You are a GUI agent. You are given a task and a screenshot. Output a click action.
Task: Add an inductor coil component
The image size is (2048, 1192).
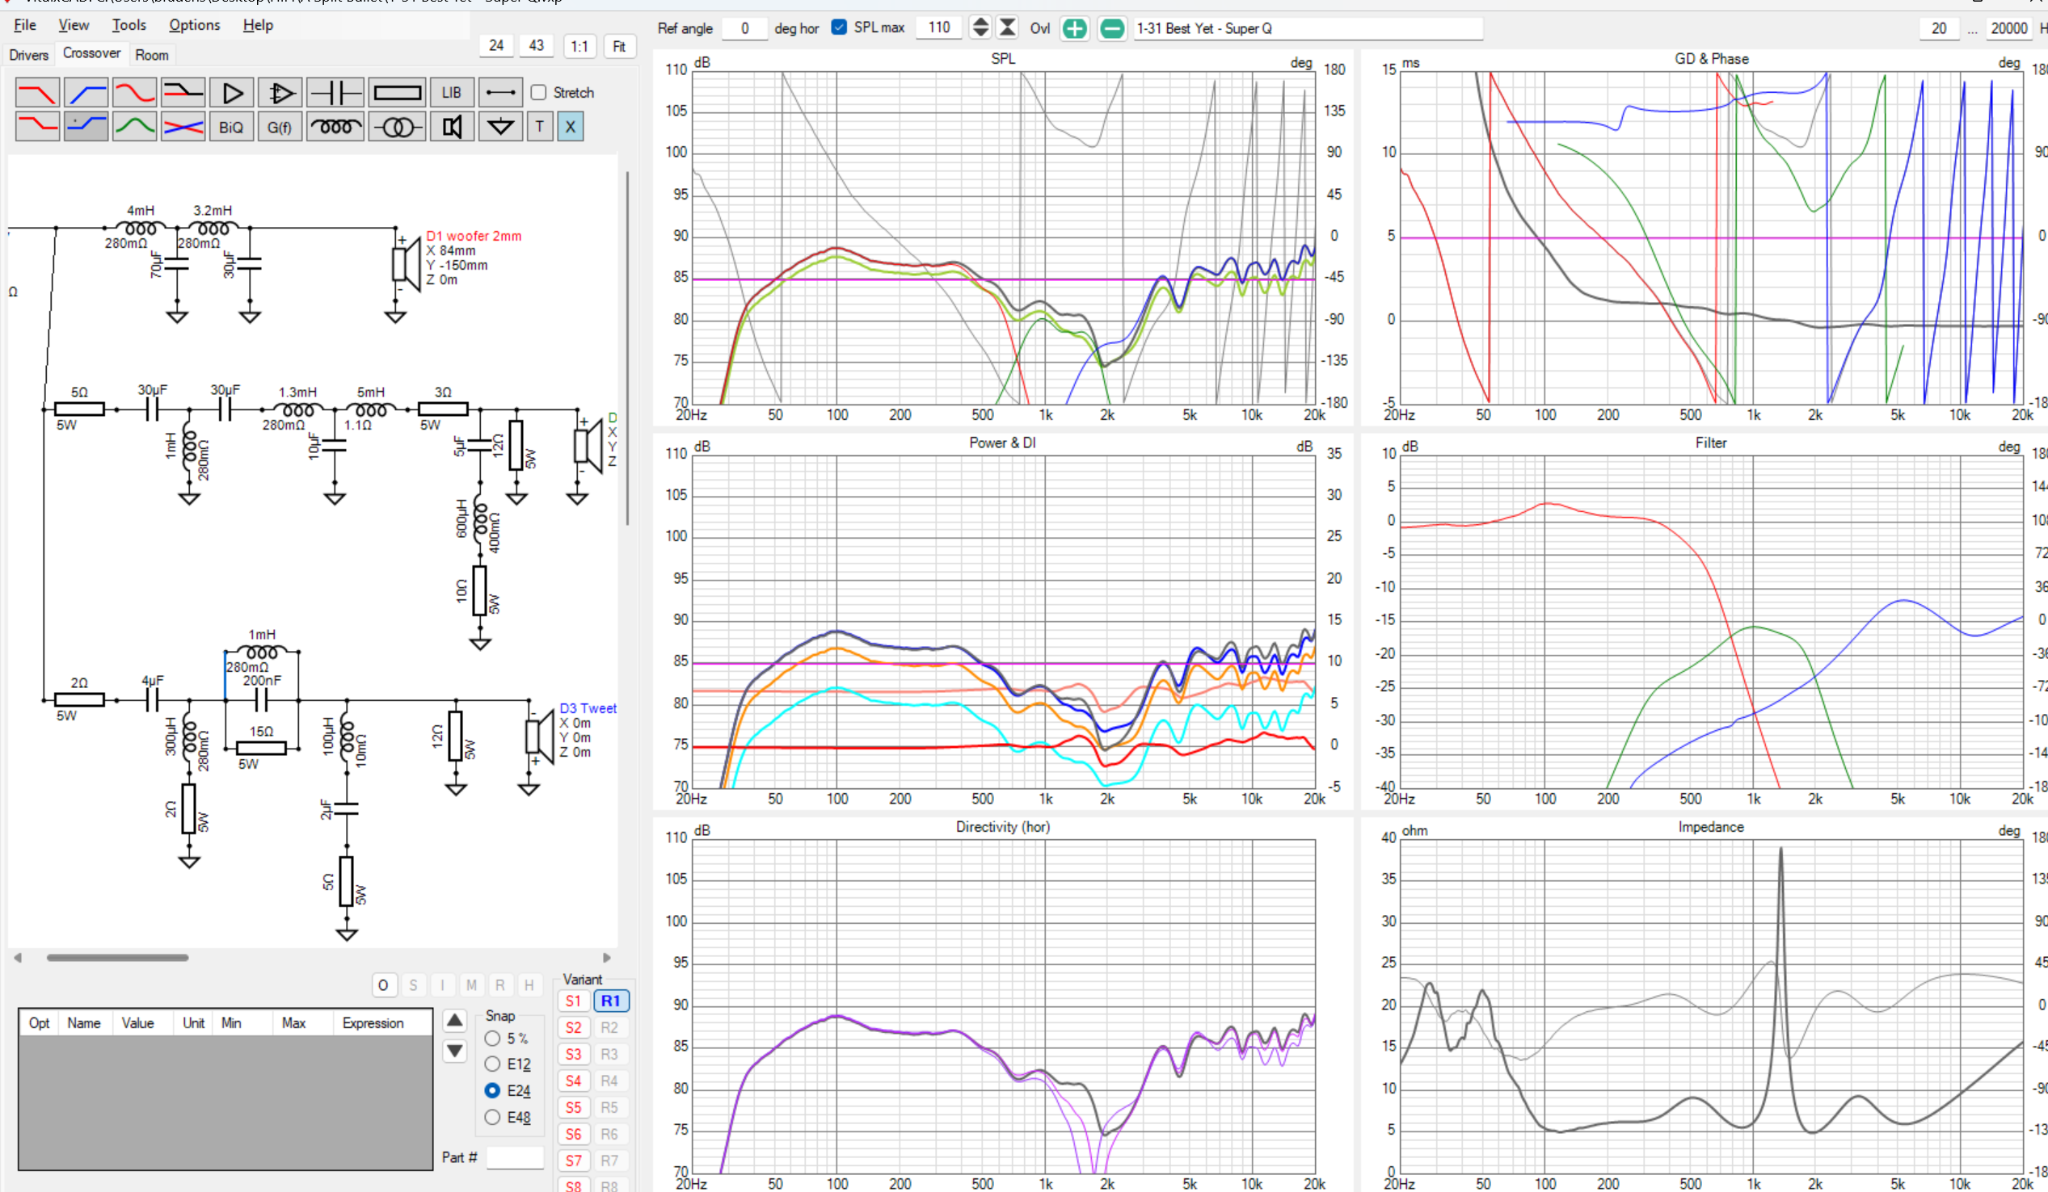click(335, 127)
